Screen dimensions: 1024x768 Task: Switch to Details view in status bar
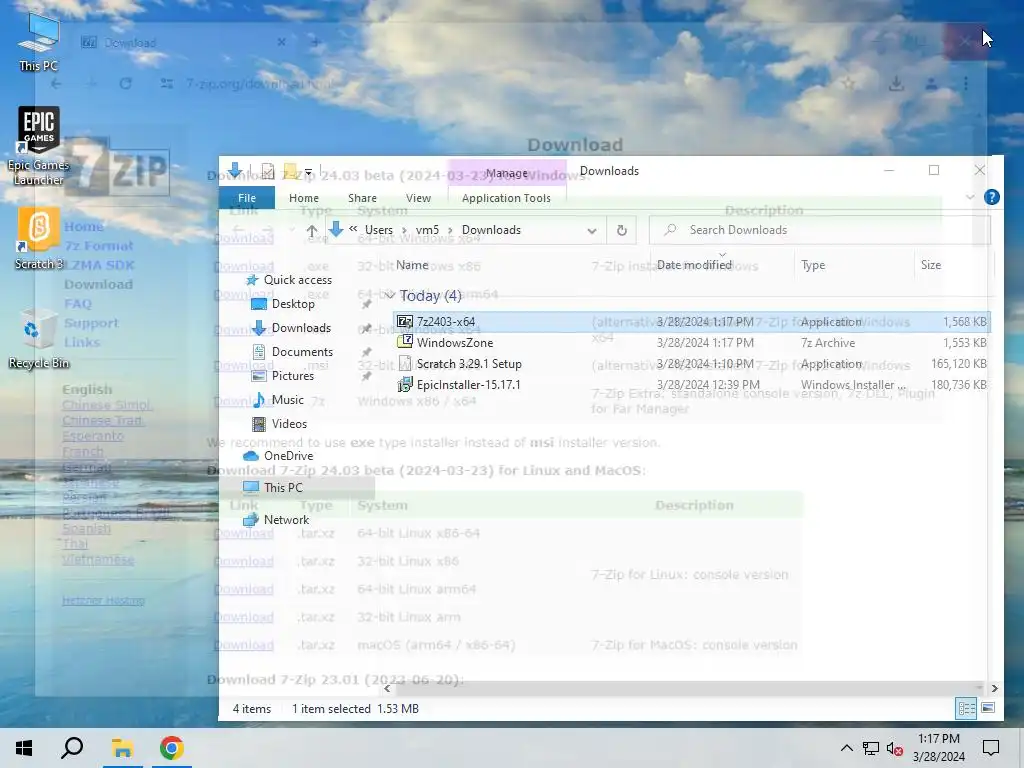coord(967,709)
